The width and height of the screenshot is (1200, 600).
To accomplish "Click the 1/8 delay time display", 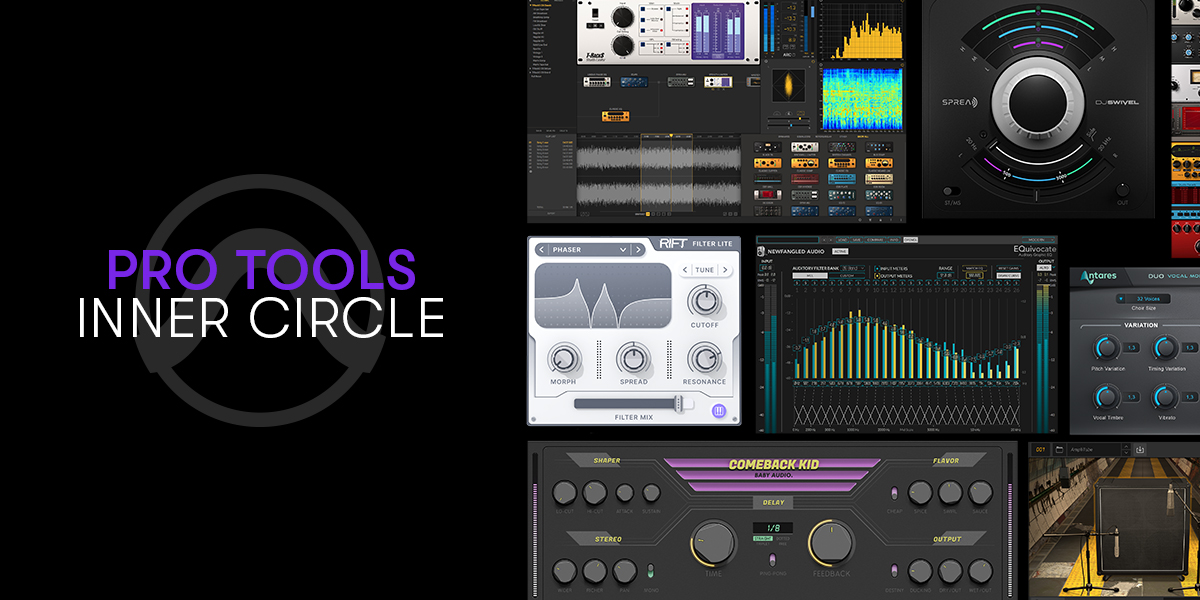I will click(771, 527).
